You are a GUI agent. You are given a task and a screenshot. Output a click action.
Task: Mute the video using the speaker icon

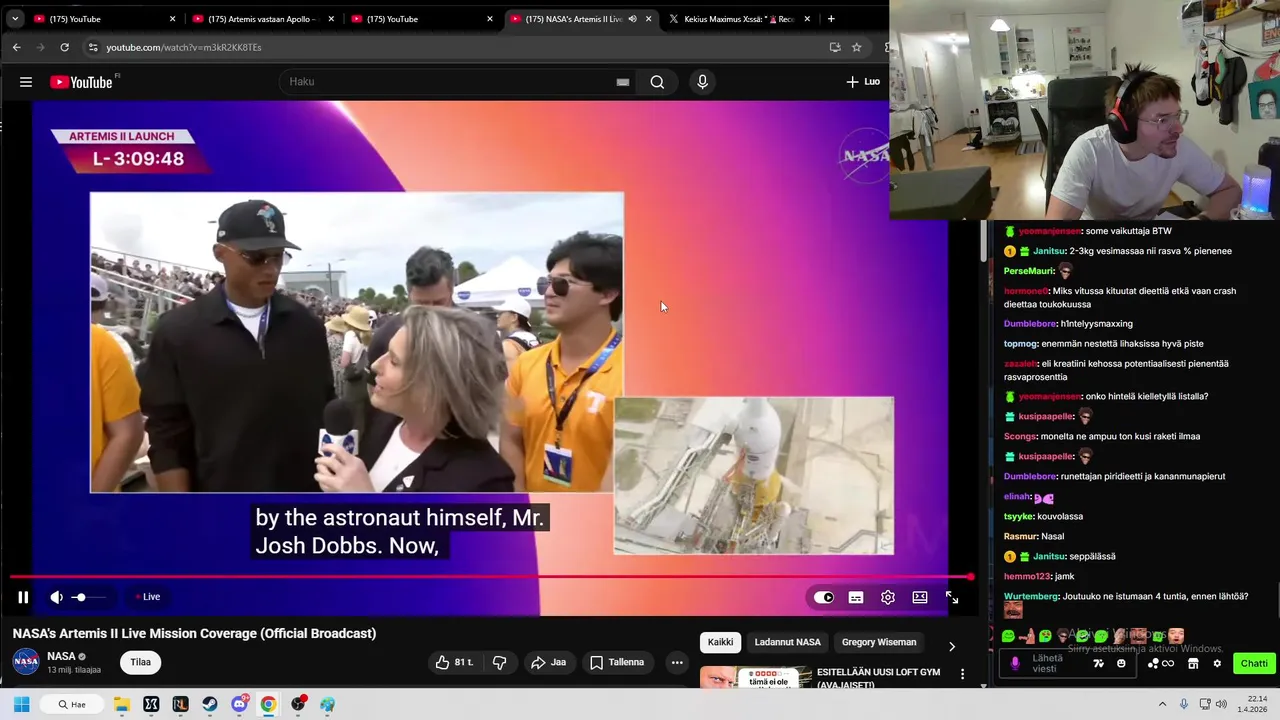coord(57,597)
